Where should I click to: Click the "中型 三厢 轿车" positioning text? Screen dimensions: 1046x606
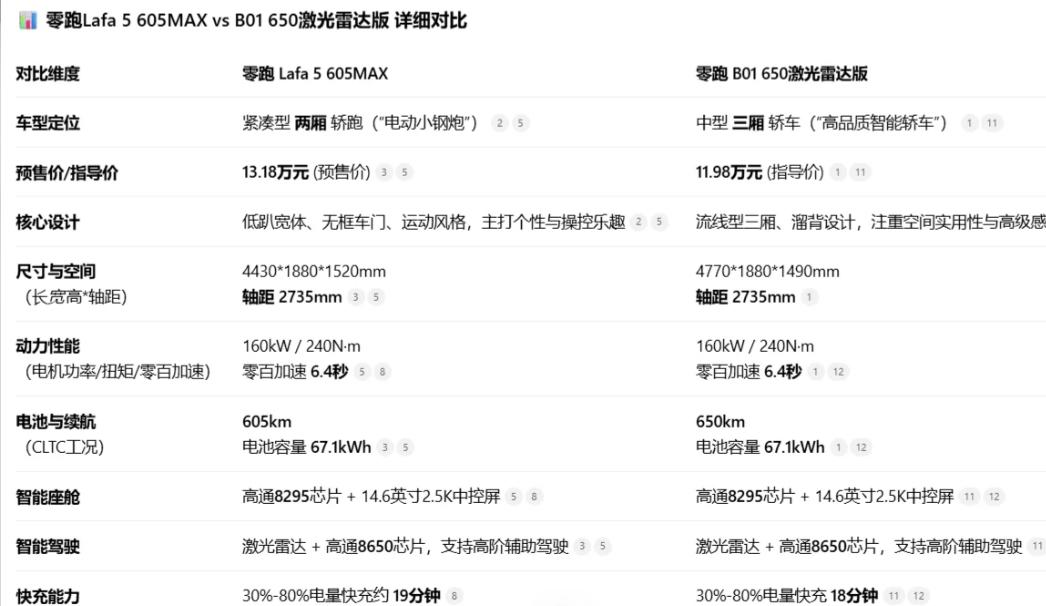(748, 123)
